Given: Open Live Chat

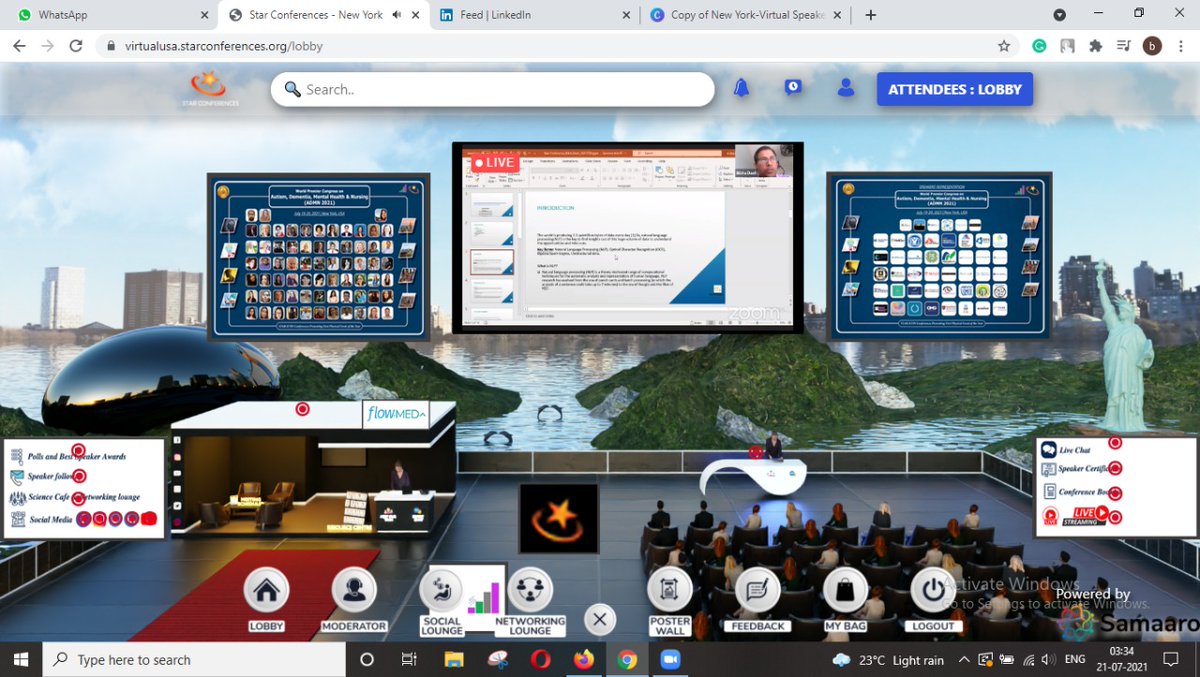Looking at the screenshot, I should click(1075, 450).
